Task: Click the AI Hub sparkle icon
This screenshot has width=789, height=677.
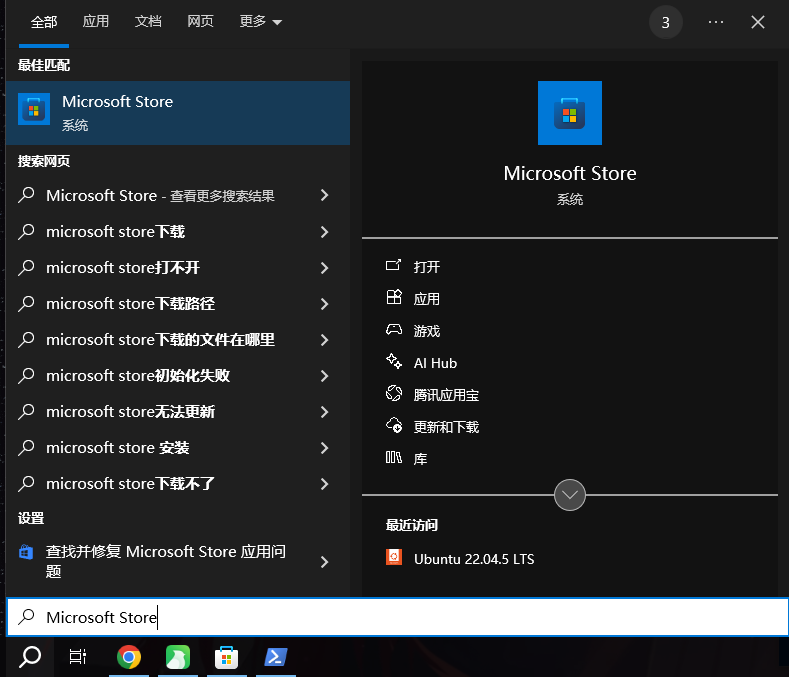Action: click(393, 361)
